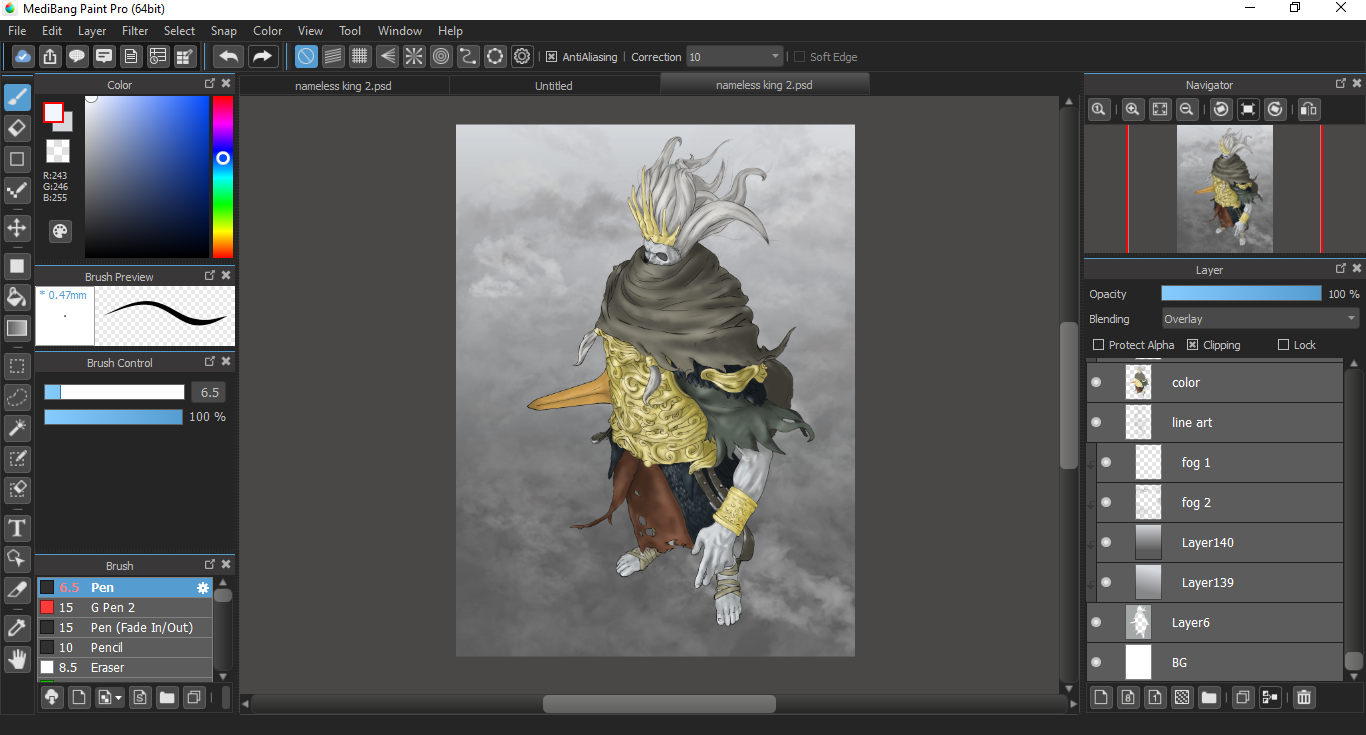The height and width of the screenshot is (735, 1366).
Task: Switch to the Untitled tab
Action: tap(554, 86)
